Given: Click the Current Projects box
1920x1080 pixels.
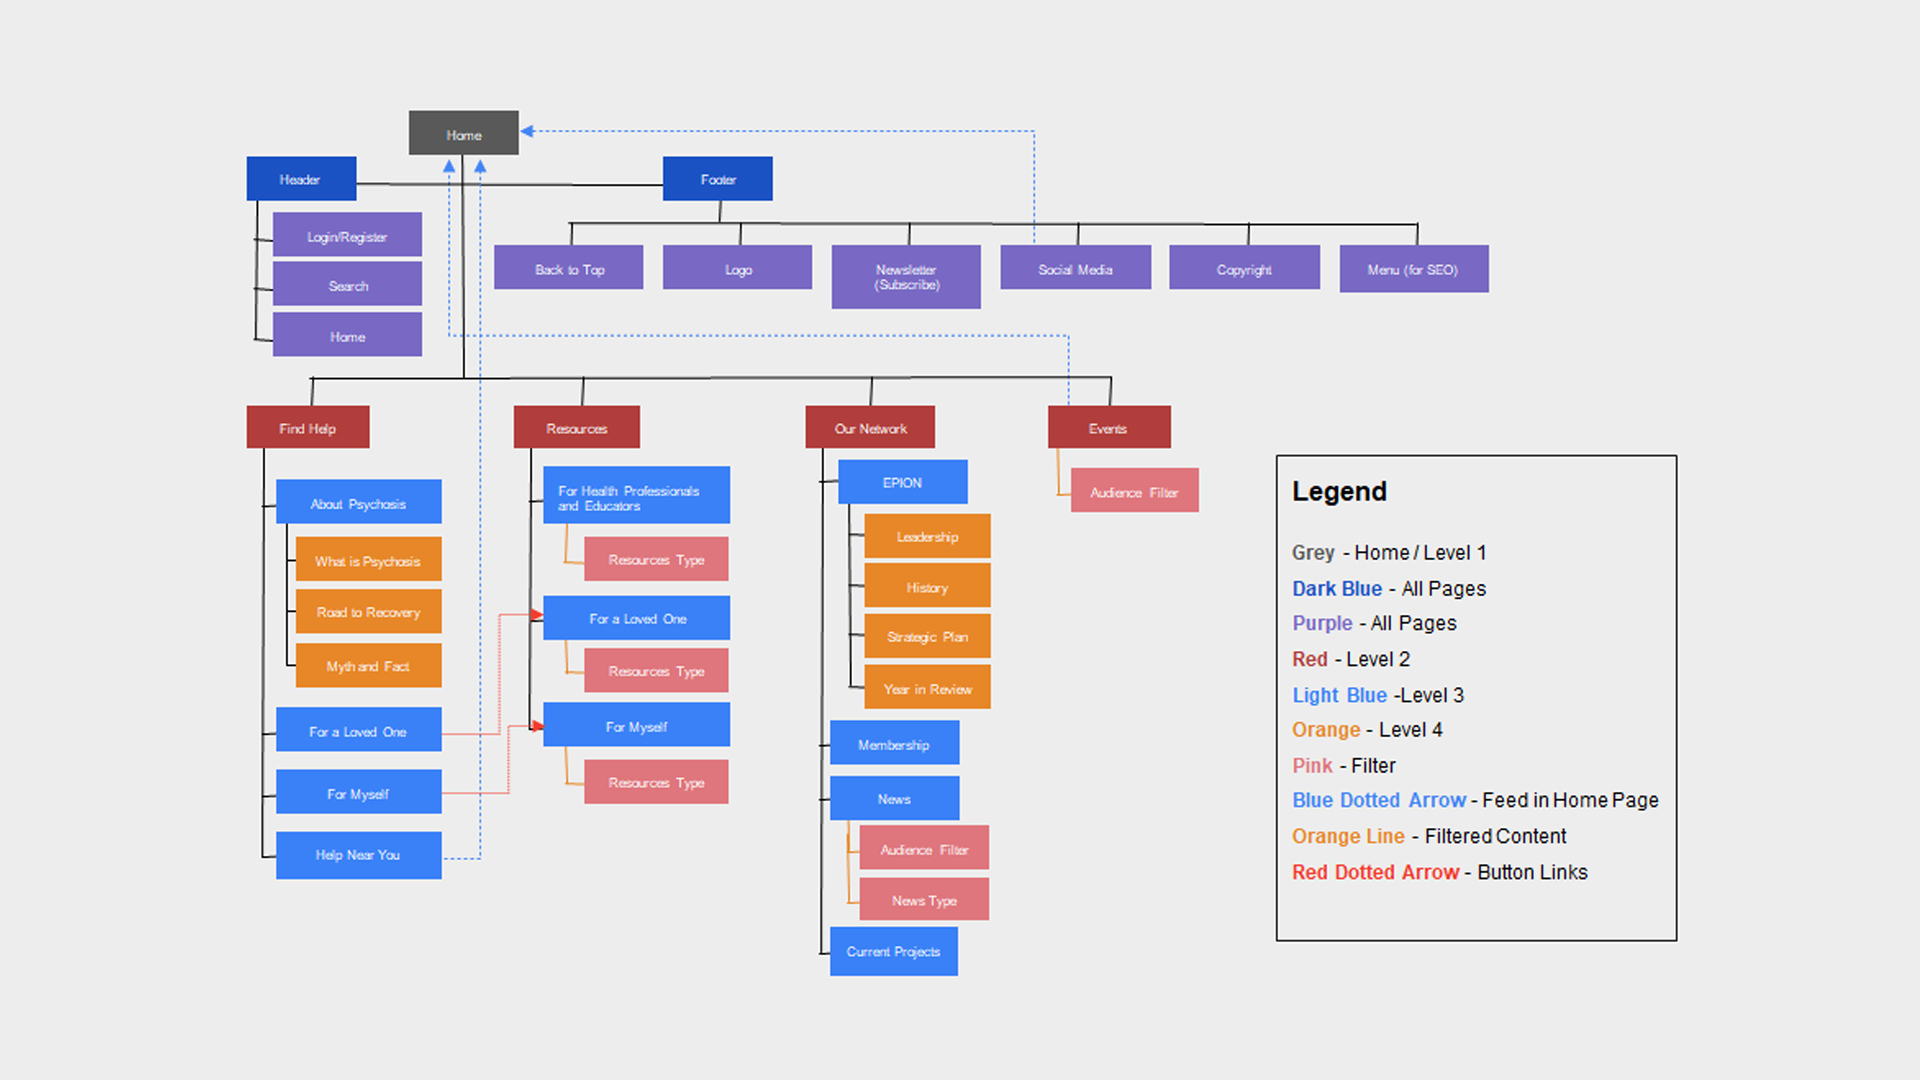Looking at the screenshot, I should tap(893, 951).
